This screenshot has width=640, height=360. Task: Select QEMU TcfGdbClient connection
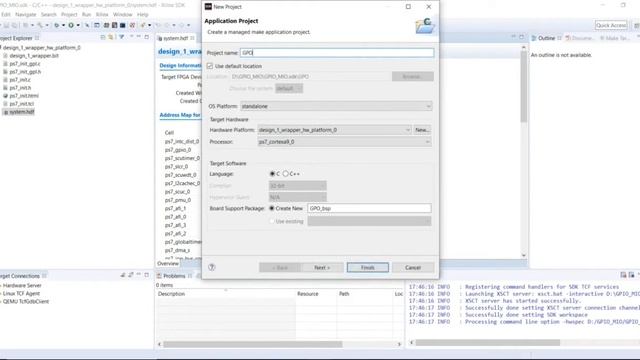coord(26,301)
